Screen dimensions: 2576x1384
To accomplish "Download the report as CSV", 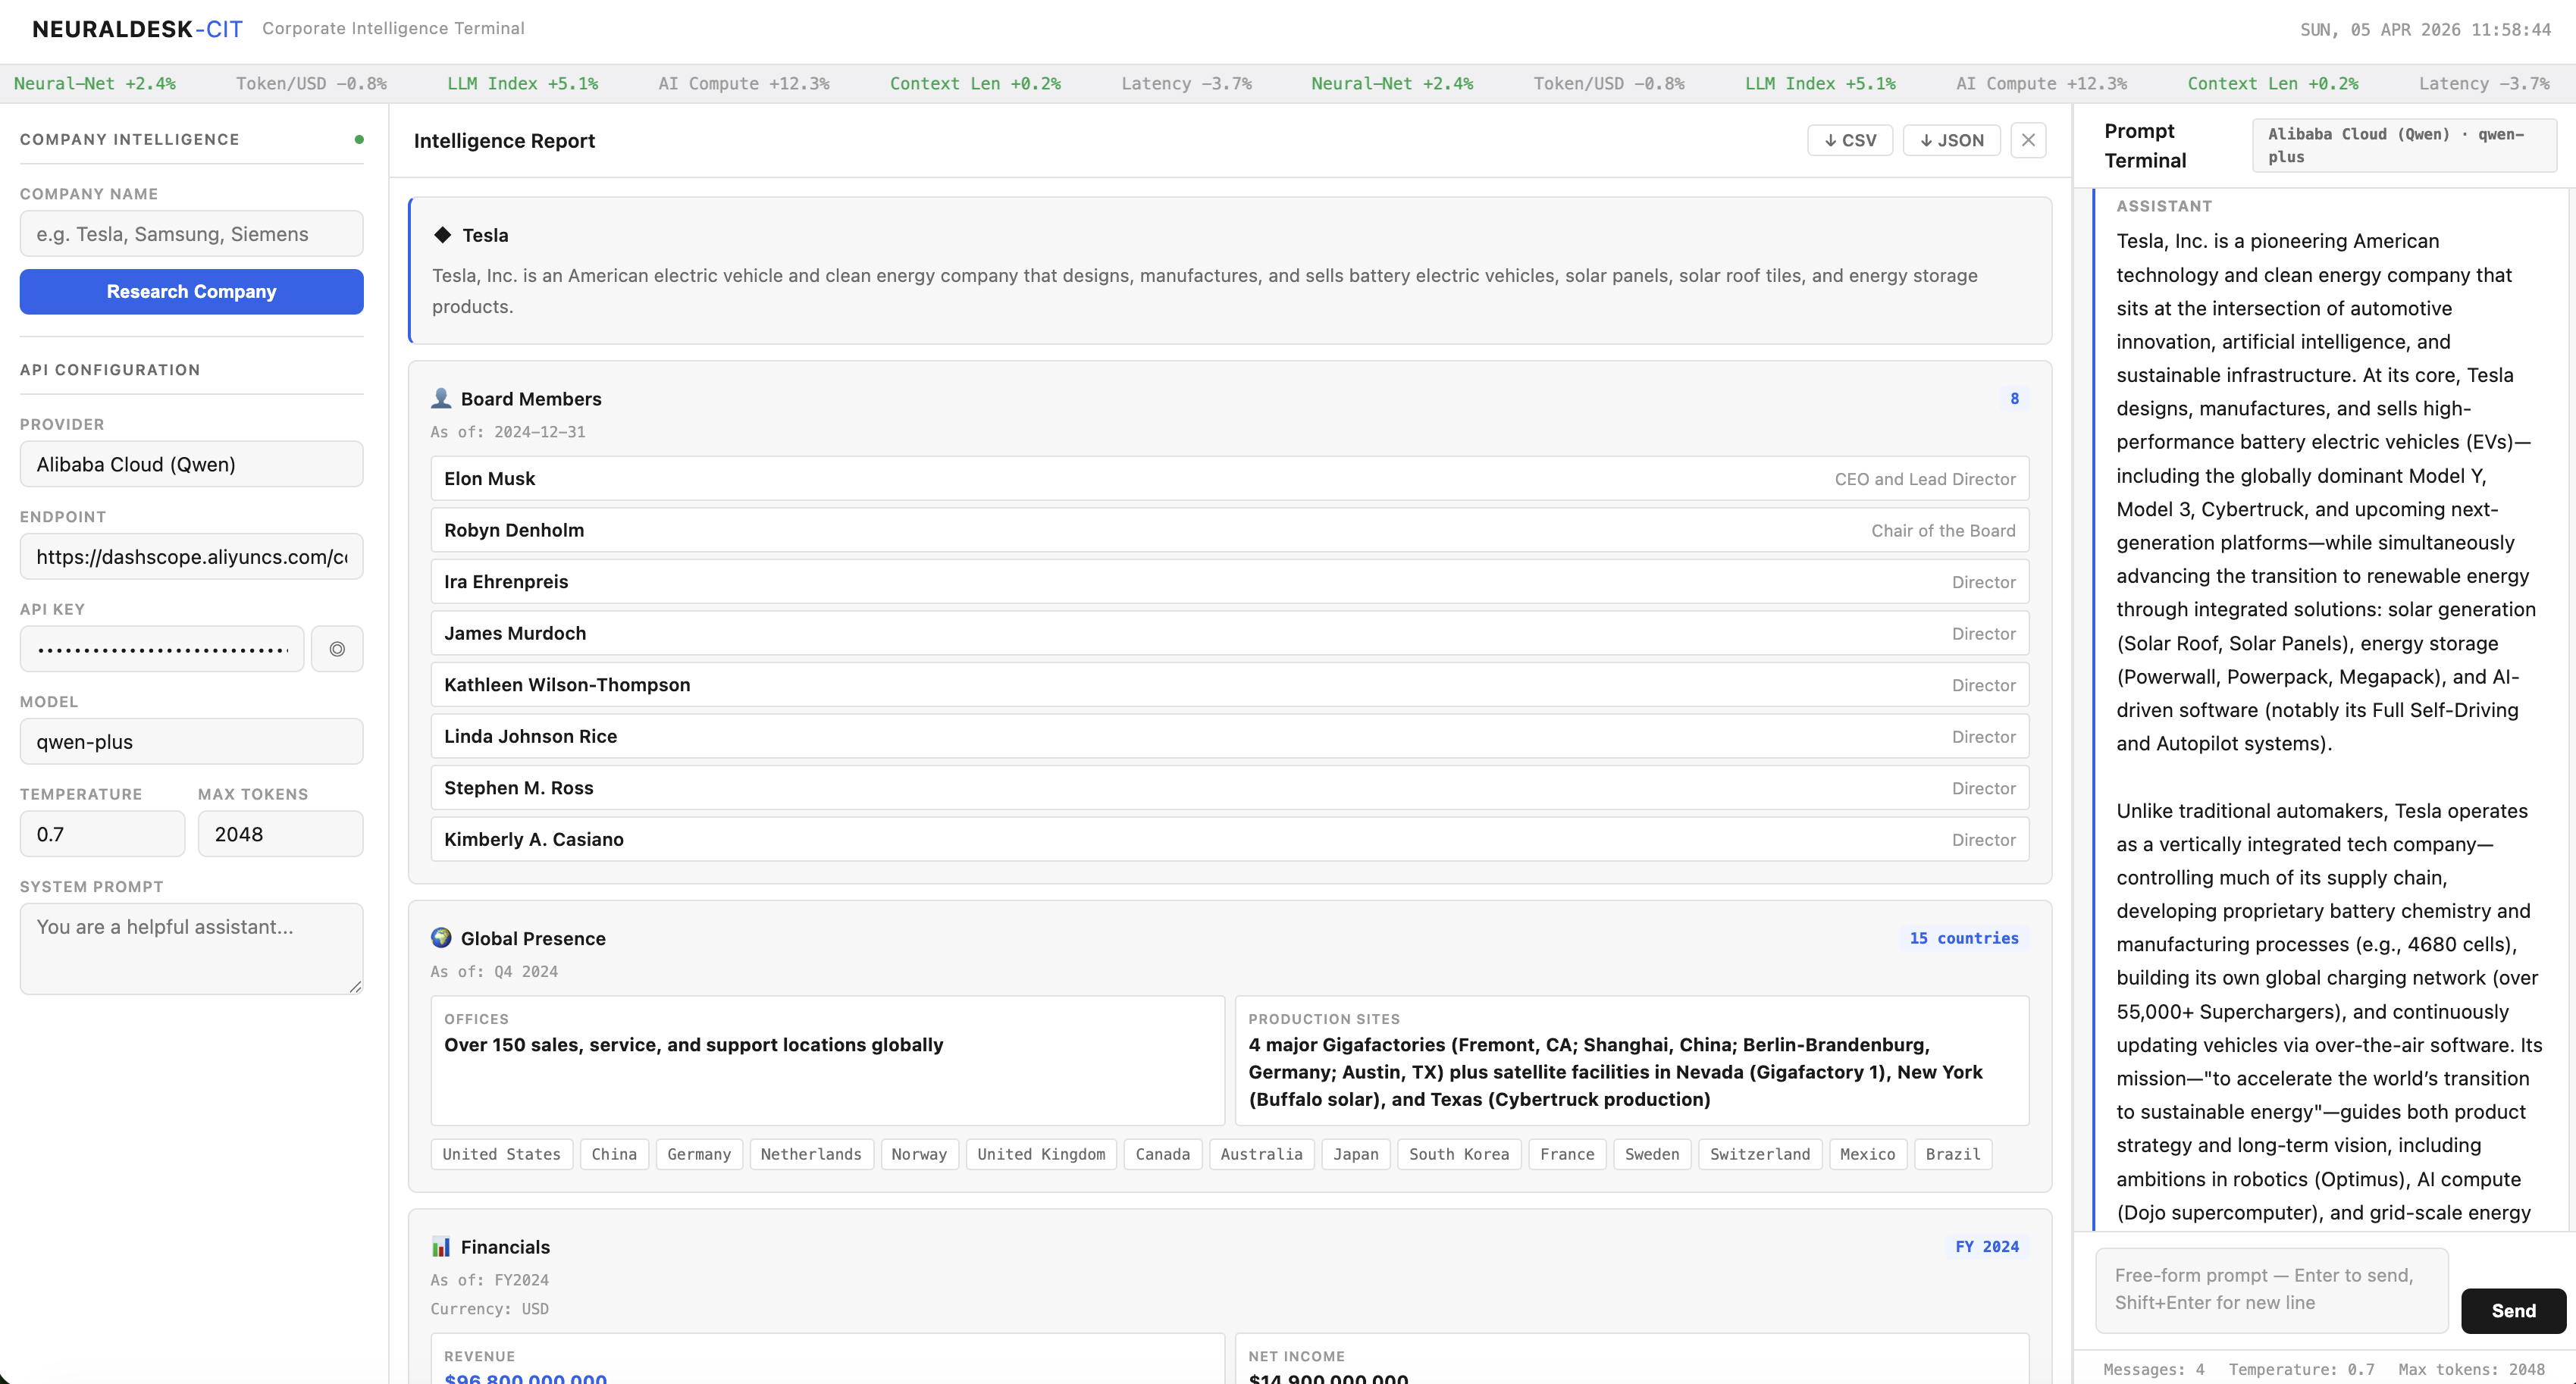I will pyautogui.click(x=1850, y=140).
